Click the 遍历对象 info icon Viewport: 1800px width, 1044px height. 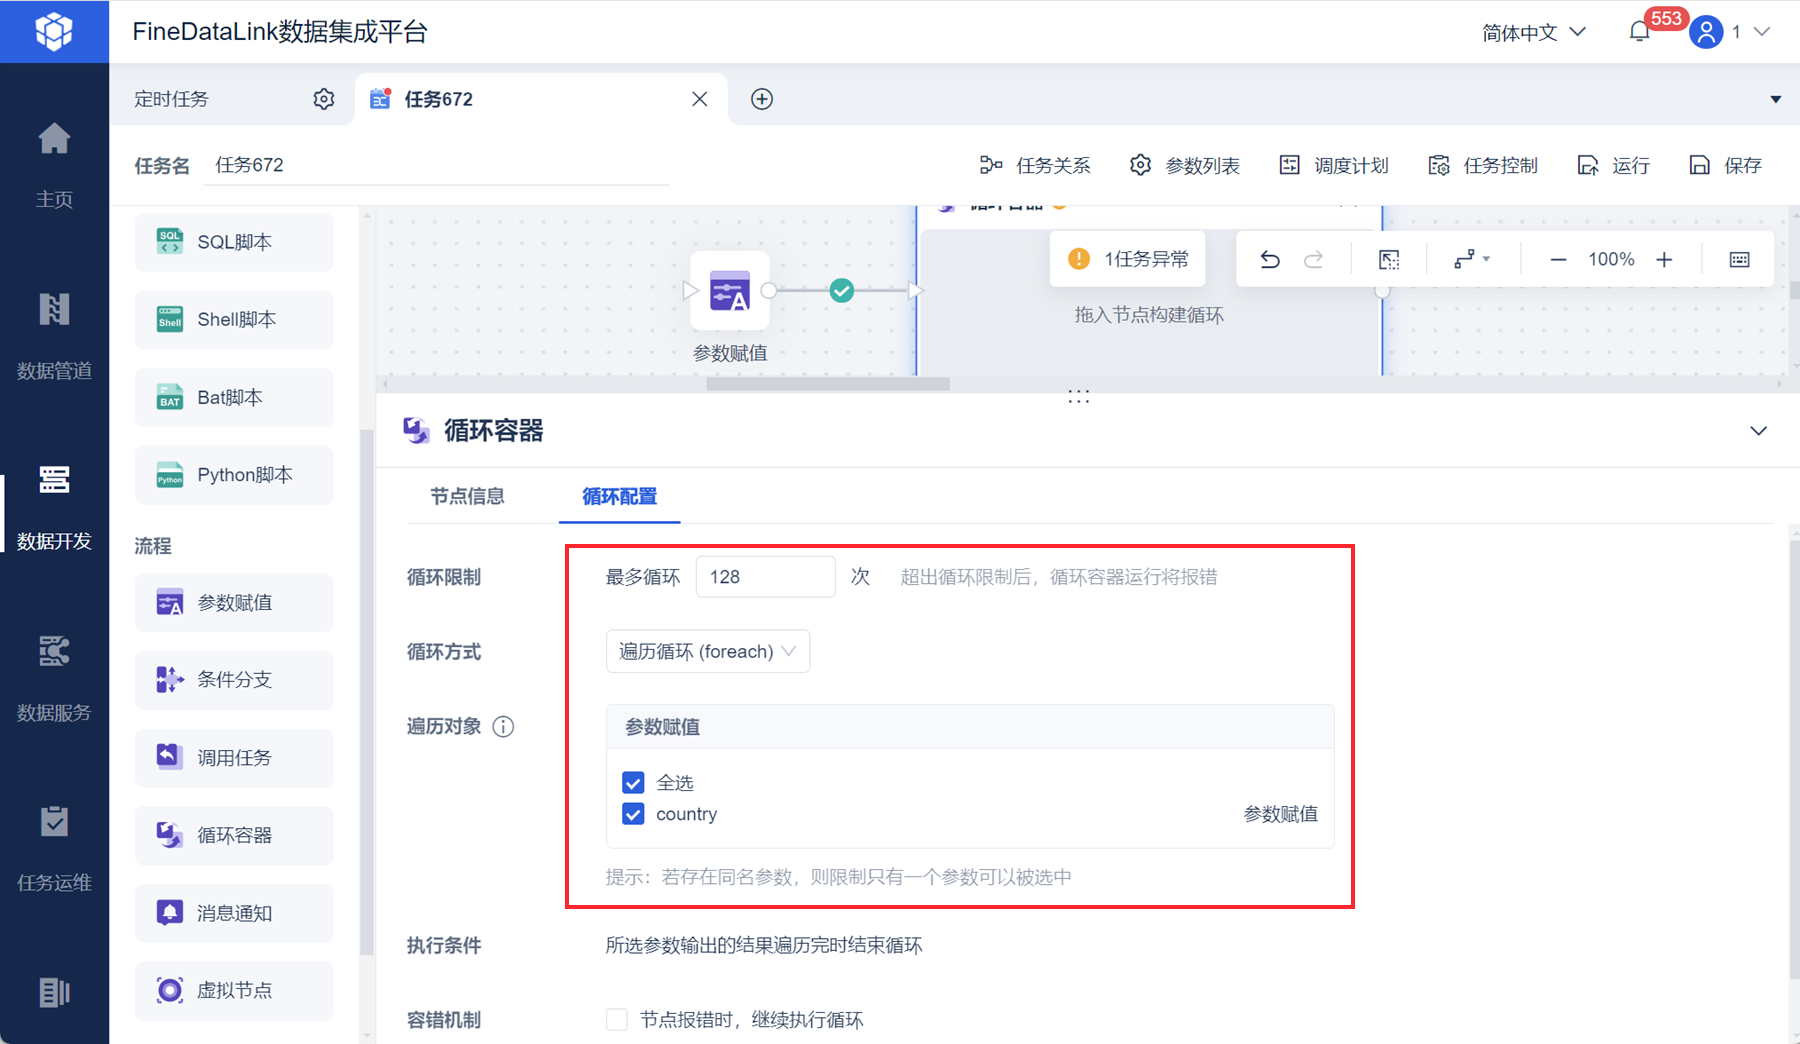point(503,727)
